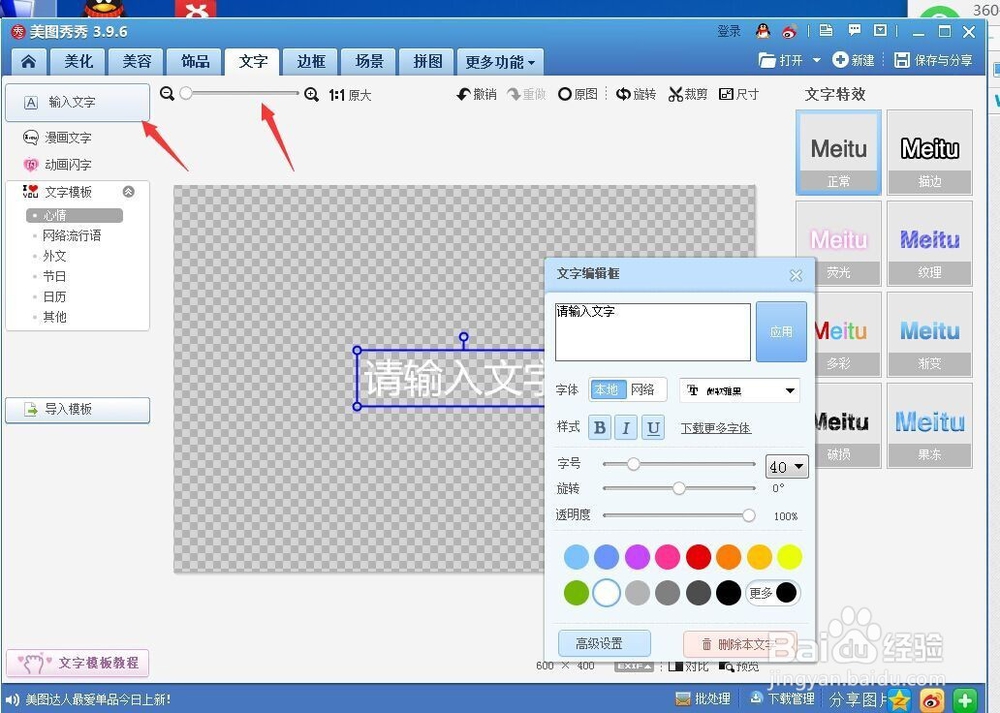Click the 重做 redo icon

click(x=514, y=94)
